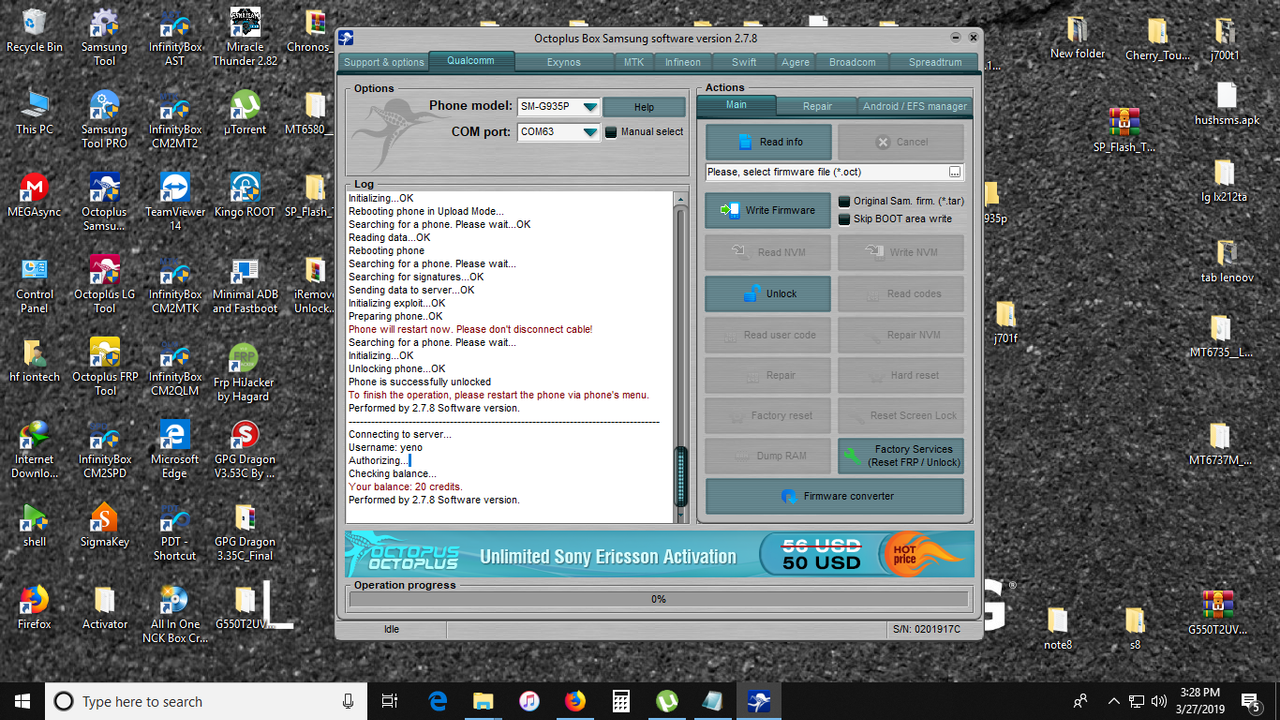Click the Read info button with phone icon

(767, 141)
